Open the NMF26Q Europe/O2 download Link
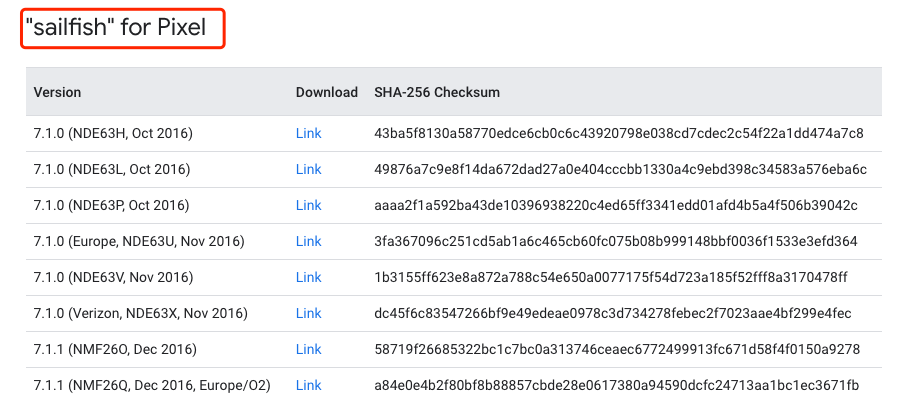Viewport: 900px width, 403px height. [308, 385]
